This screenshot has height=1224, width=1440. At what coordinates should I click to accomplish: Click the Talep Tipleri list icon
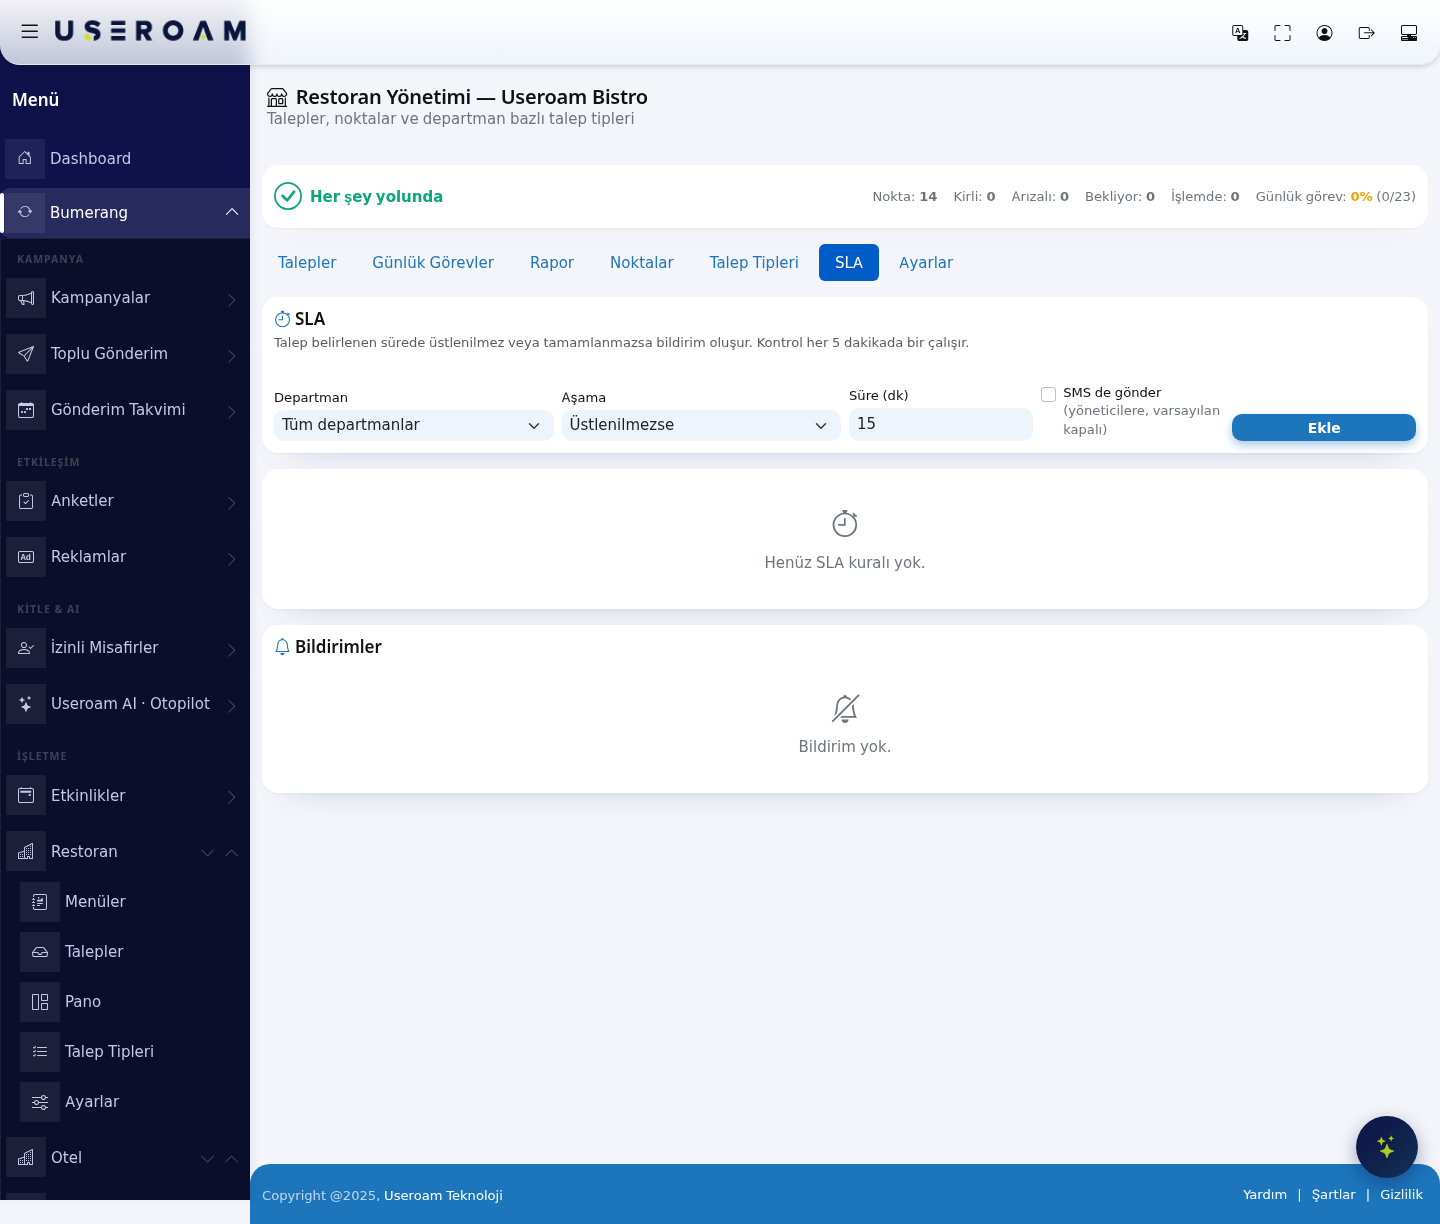click(40, 1052)
